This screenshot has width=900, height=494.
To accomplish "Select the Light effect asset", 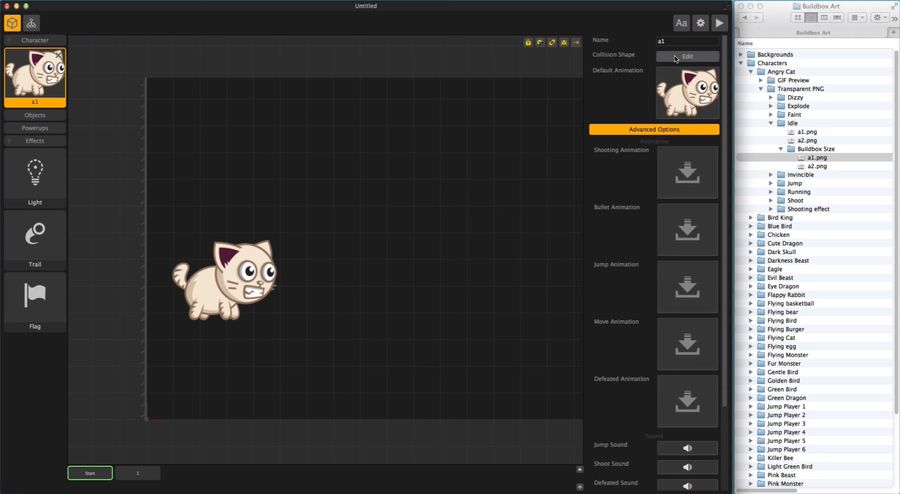I will pyautogui.click(x=35, y=178).
